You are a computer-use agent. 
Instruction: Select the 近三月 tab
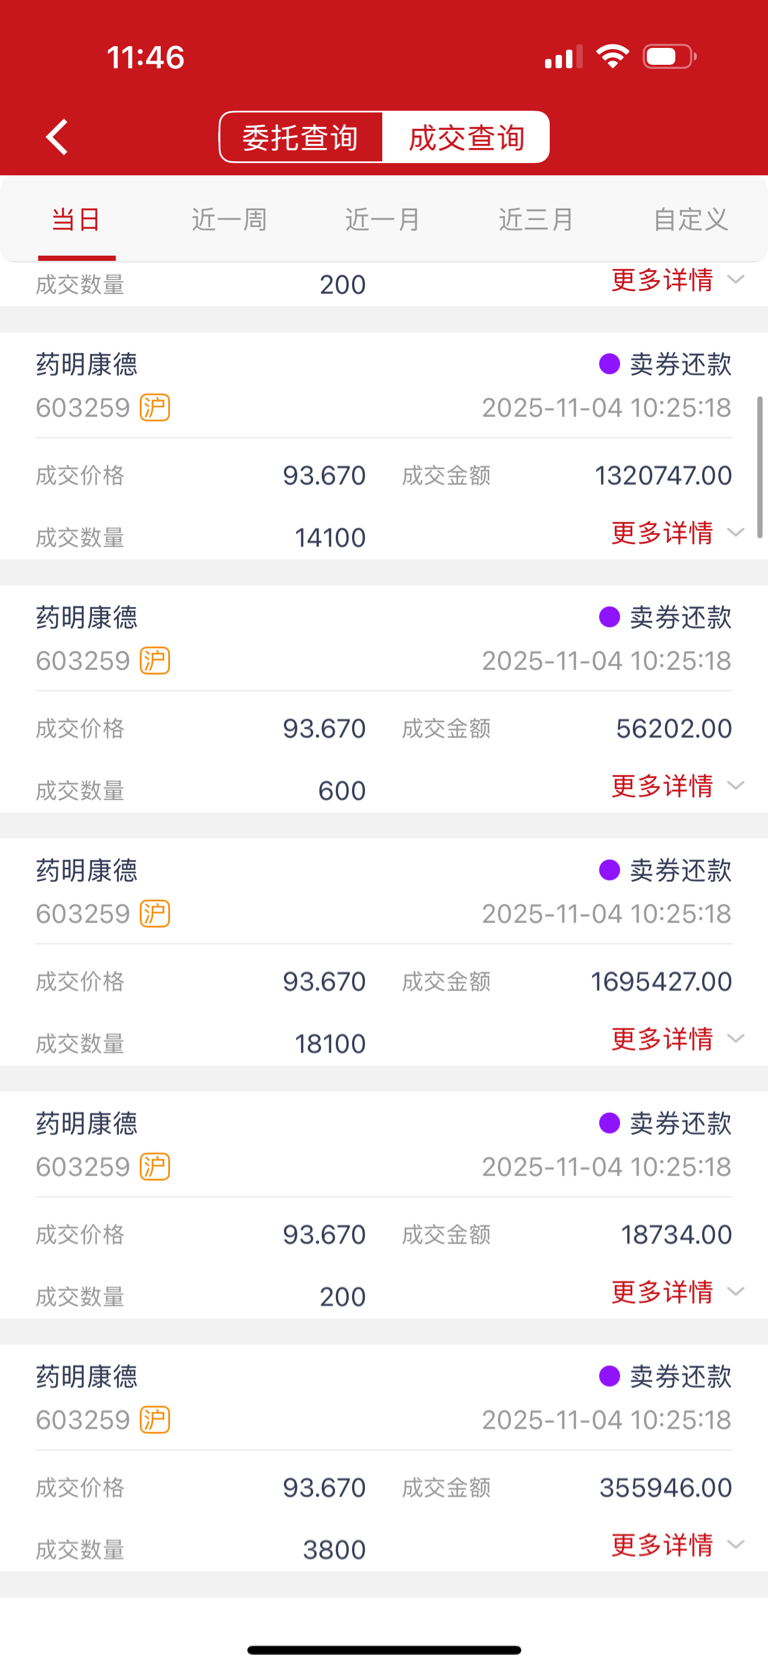click(x=537, y=220)
